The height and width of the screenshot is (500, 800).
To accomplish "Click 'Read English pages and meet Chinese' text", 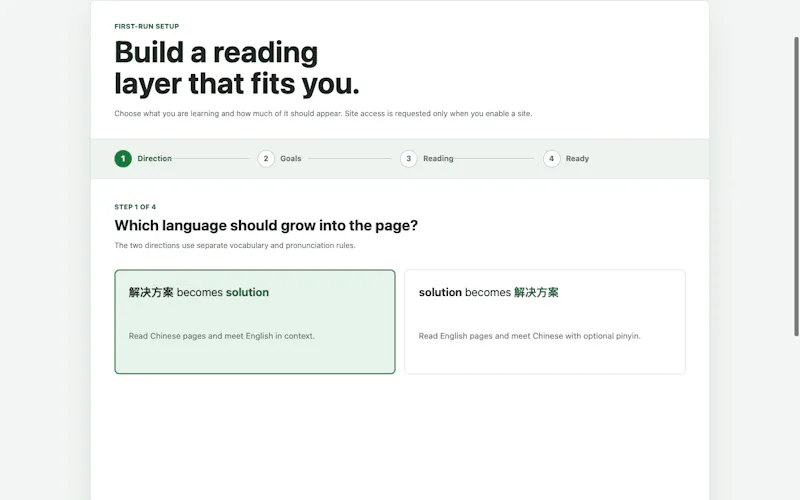I will pos(530,336).
